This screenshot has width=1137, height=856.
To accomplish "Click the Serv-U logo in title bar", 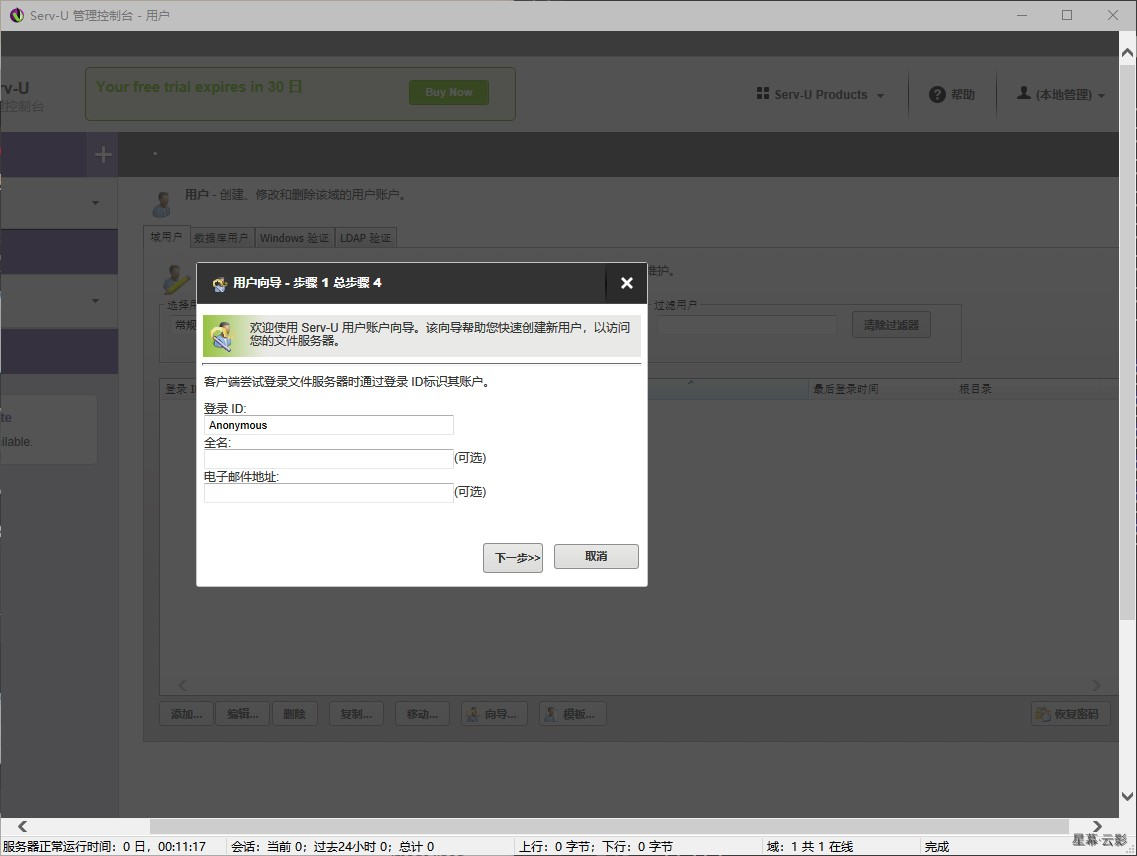I will pyautogui.click(x=16, y=15).
